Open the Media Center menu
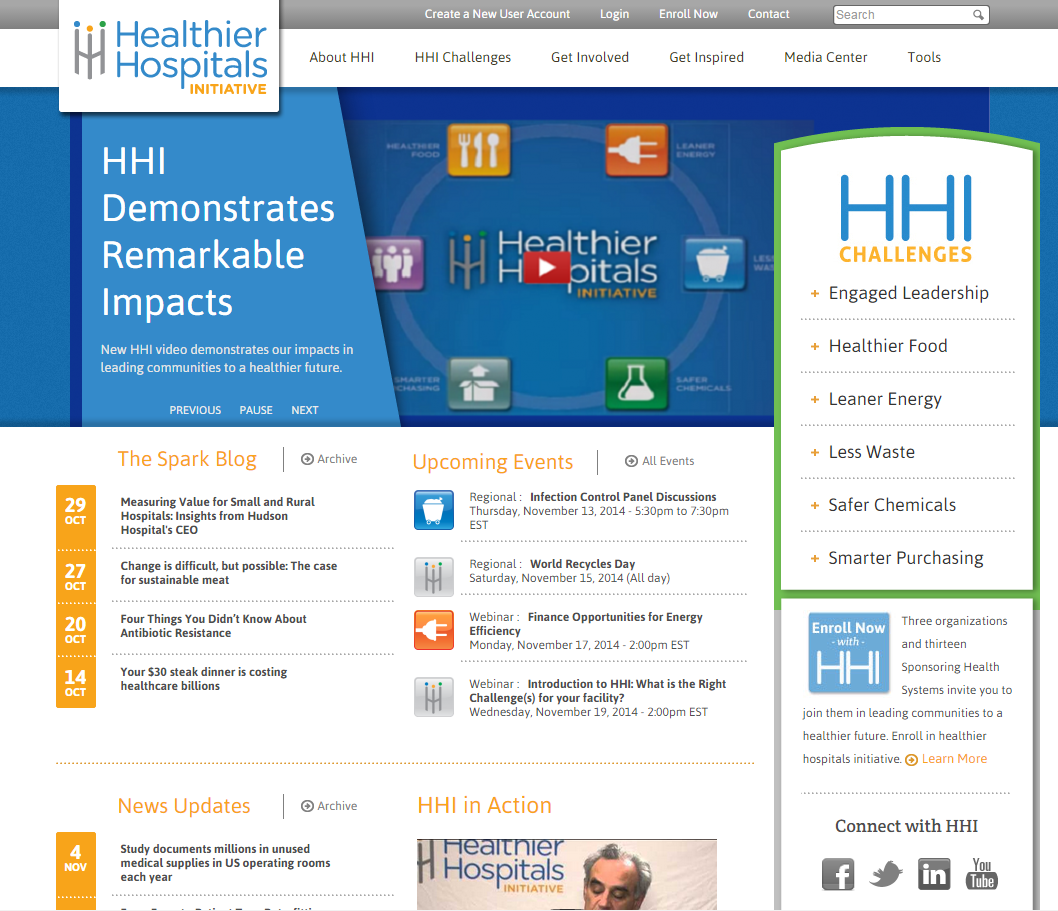 click(x=825, y=57)
